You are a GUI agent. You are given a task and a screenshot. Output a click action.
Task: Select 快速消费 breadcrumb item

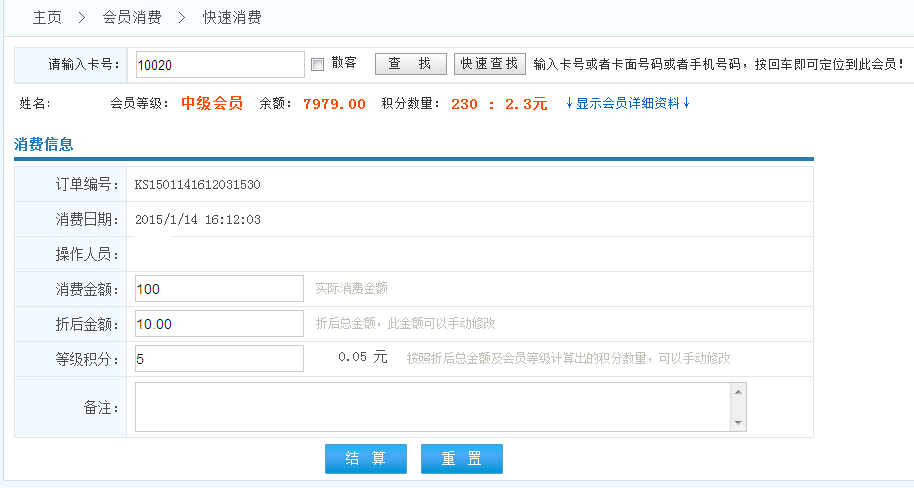pos(232,18)
